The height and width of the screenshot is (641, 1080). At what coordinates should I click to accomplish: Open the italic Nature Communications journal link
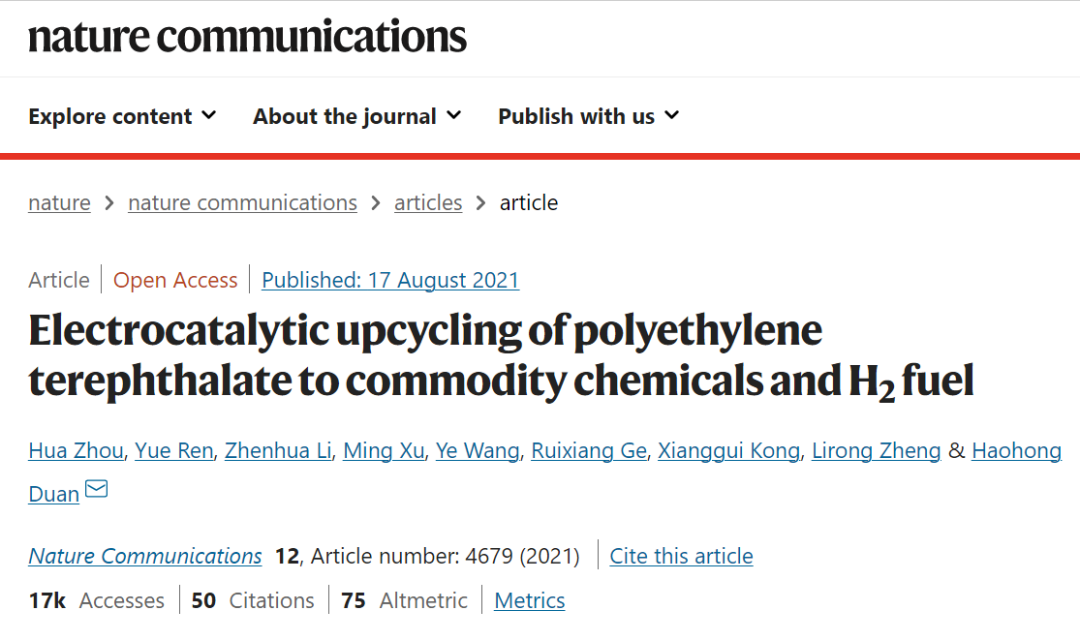pyautogui.click(x=145, y=556)
